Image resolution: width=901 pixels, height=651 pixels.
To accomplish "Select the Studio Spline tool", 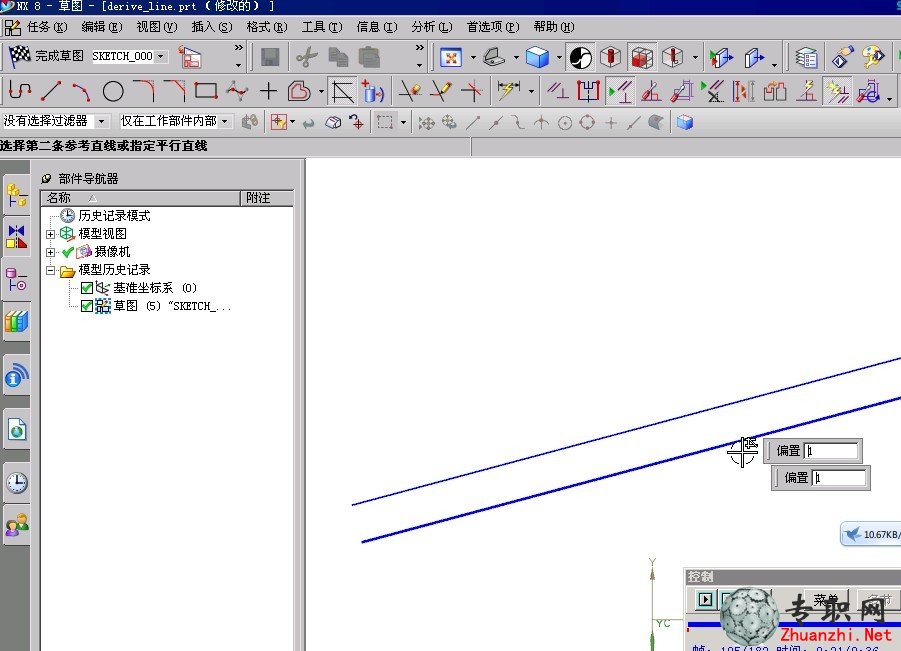I will tap(237, 91).
